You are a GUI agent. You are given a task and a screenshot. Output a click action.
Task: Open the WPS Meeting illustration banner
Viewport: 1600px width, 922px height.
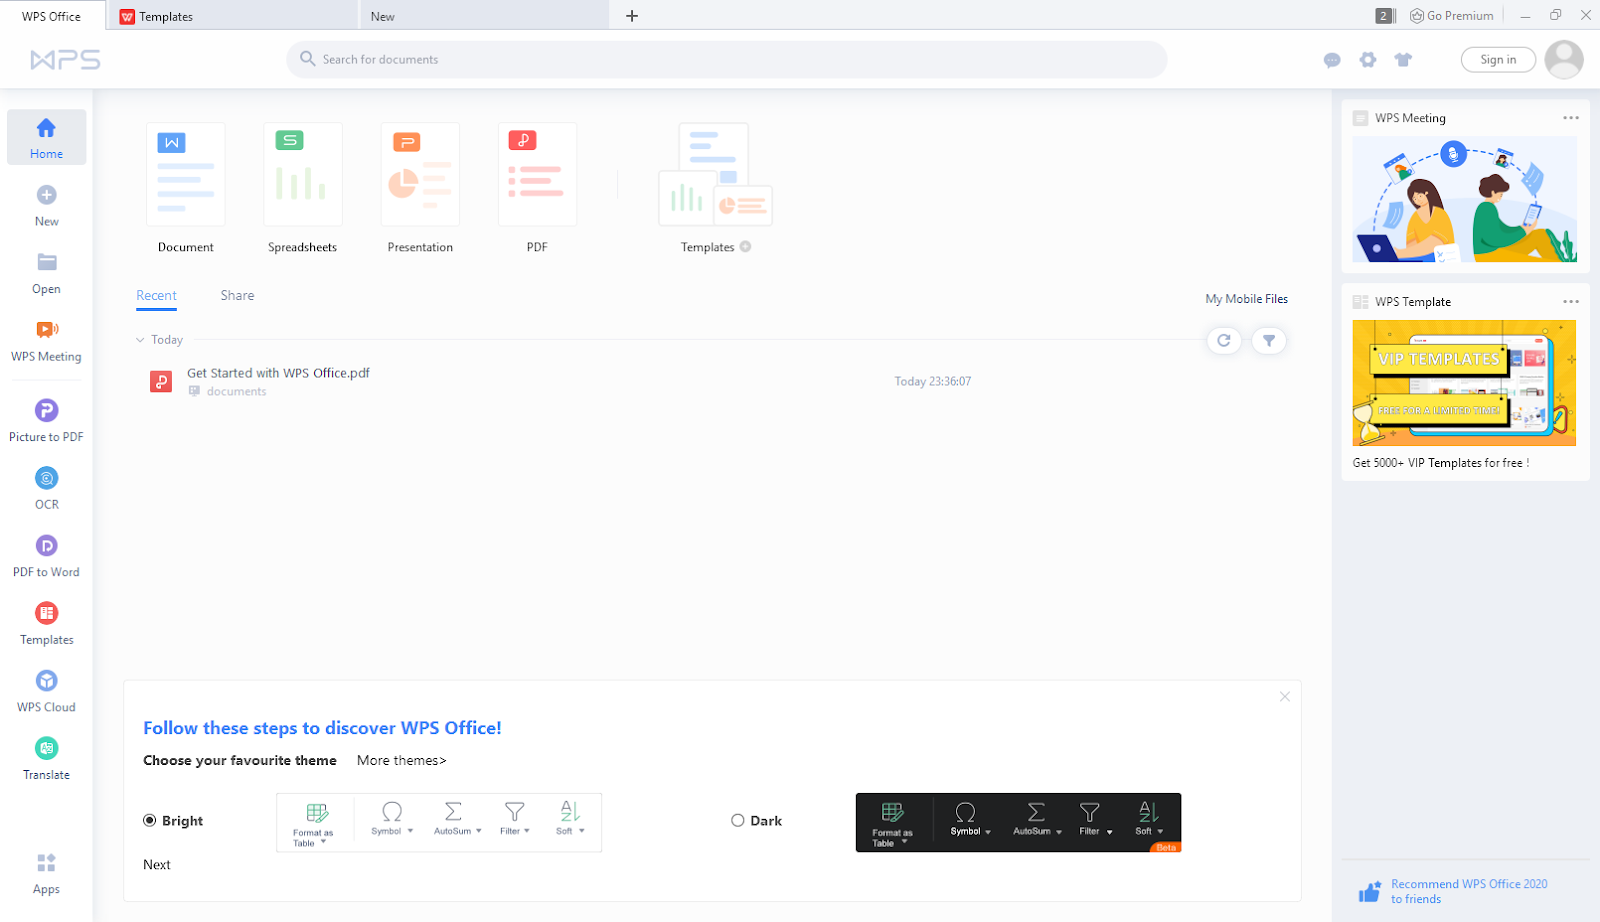(x=1465, y=199)
